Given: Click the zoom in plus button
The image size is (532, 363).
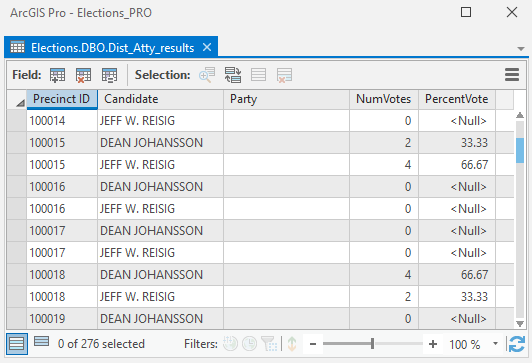Looking at the screenshot, I should coord(433,344).
